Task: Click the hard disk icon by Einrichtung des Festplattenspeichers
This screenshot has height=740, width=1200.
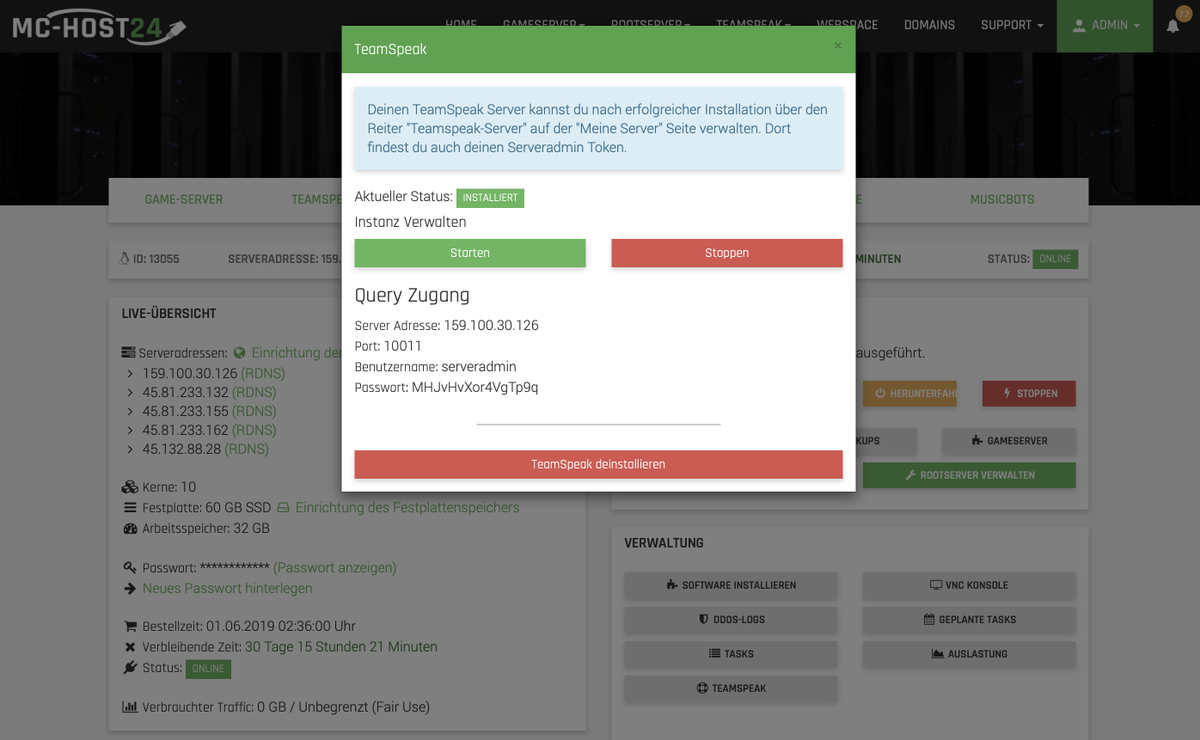Action: [x=283, y=507]
